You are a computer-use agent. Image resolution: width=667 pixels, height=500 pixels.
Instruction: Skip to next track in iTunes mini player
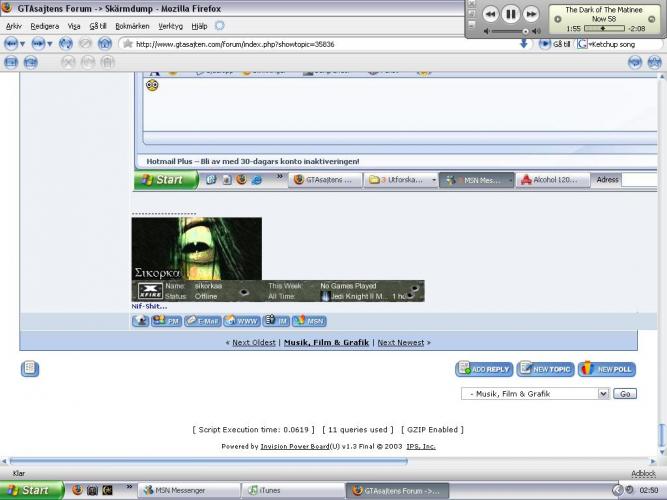pyautogui.click(x=531, y=15)
